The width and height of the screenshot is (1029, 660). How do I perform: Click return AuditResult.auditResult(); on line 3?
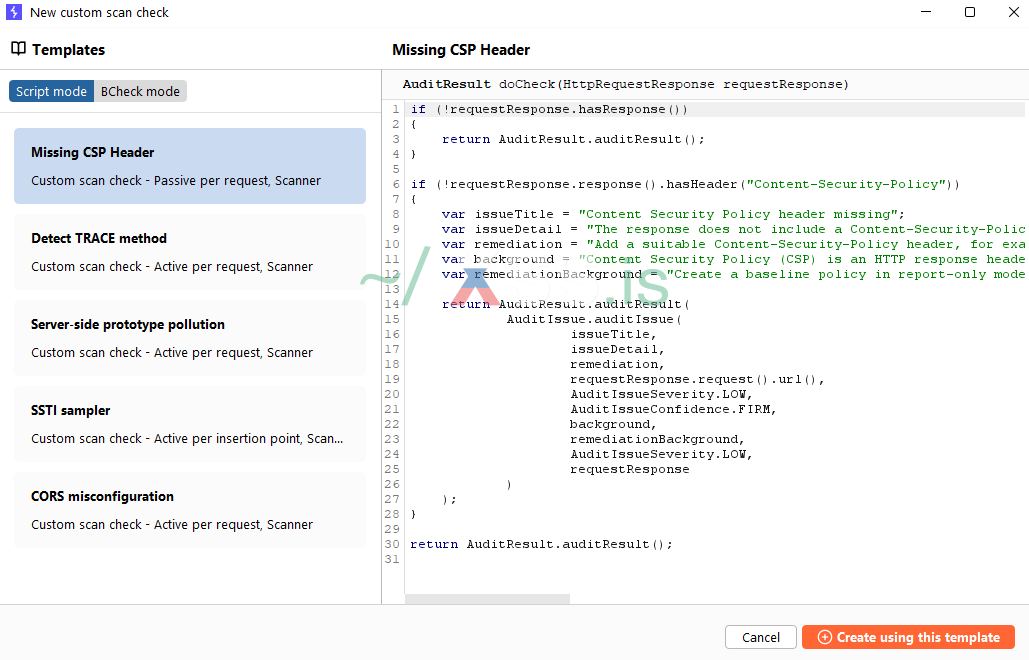(573, 140)
